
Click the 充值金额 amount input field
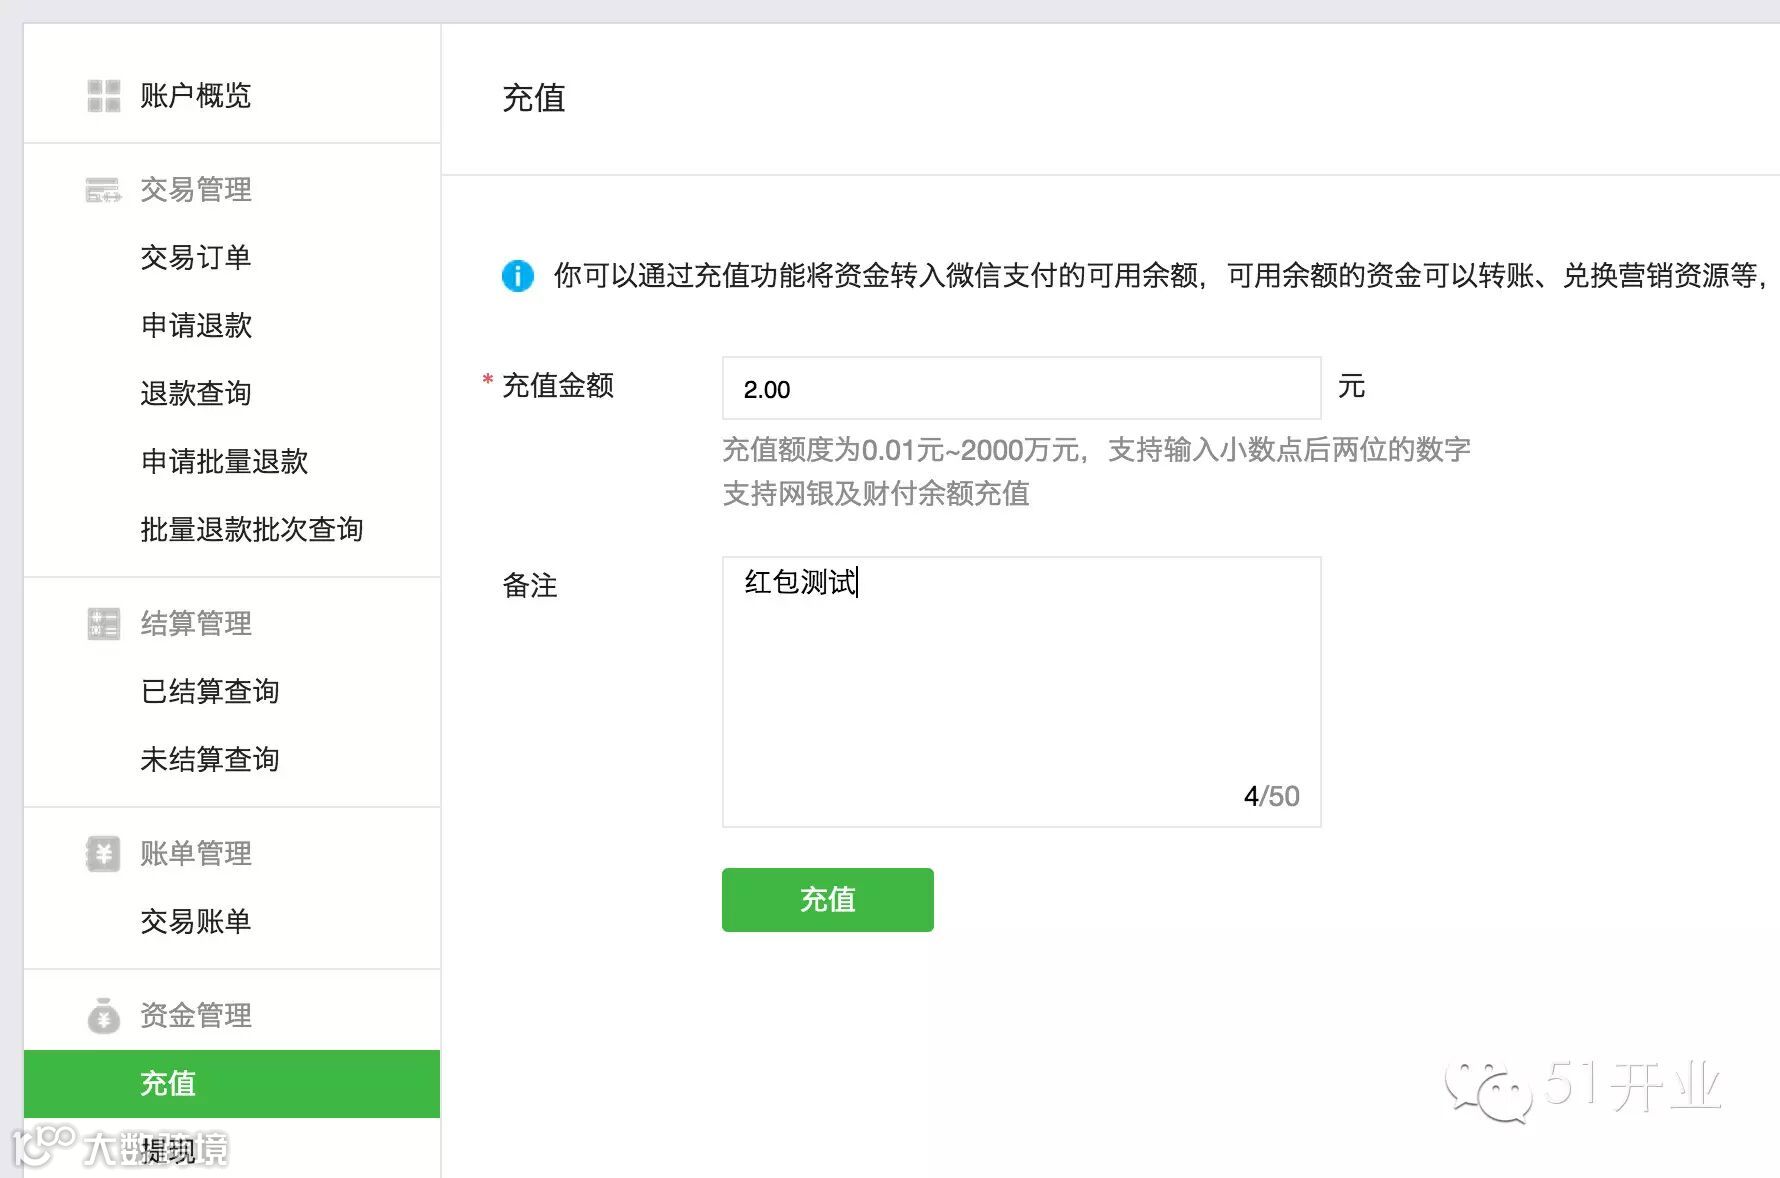pyautogui.click(x=1020, y=389)
